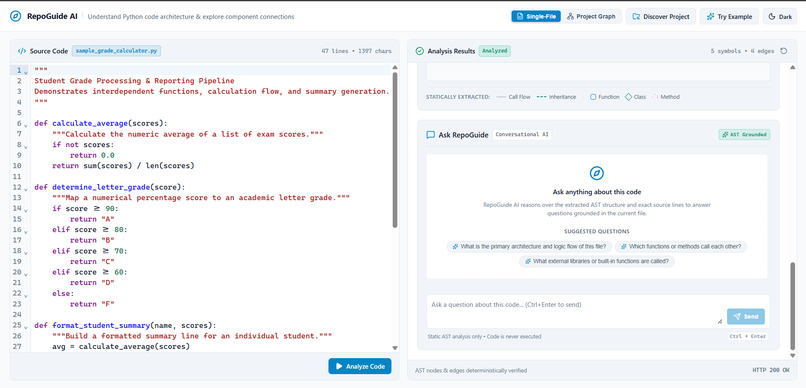Click the code editor vertical scrollbar thumb
This screenshot has height=388, width=806.
point(395,150)
